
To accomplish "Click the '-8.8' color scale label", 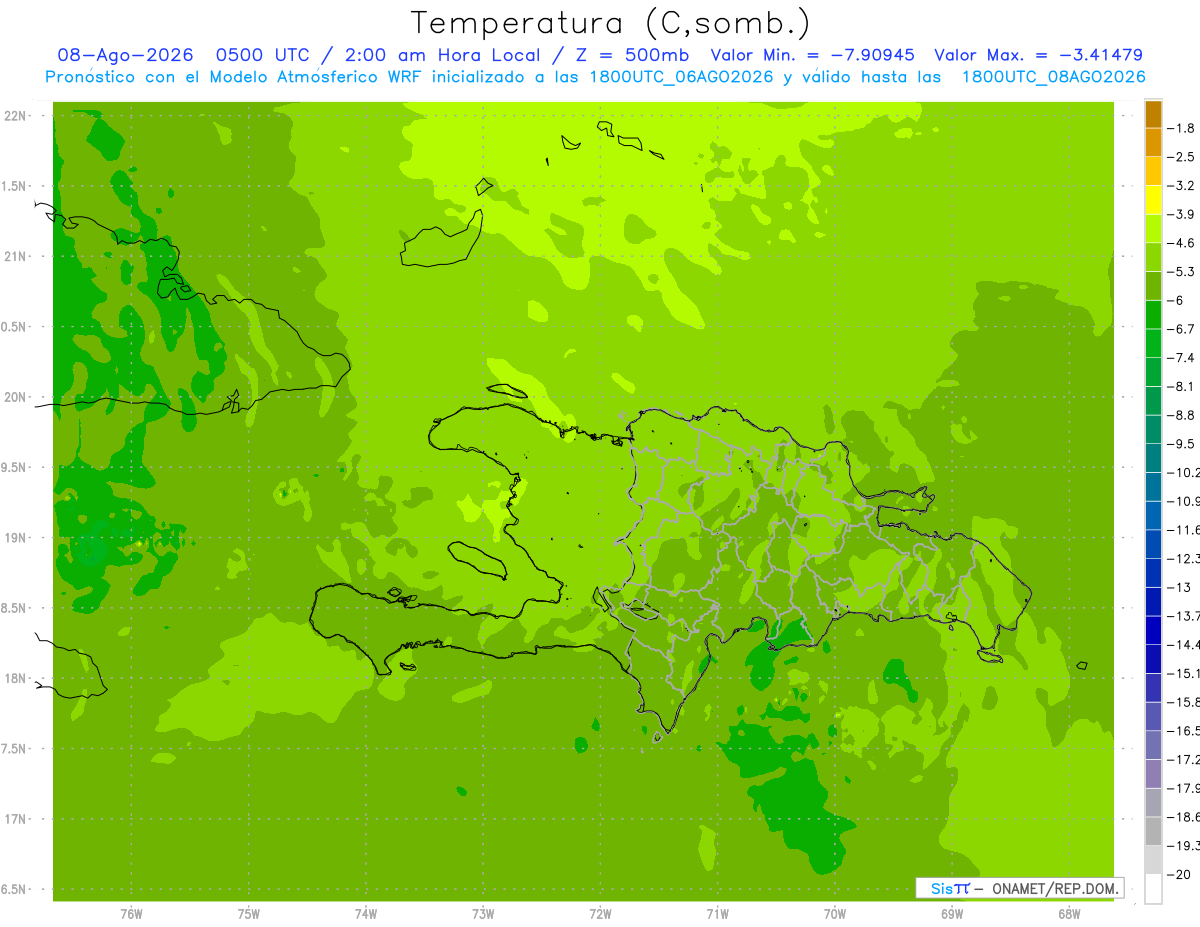I will click(x=1181, y=415).
